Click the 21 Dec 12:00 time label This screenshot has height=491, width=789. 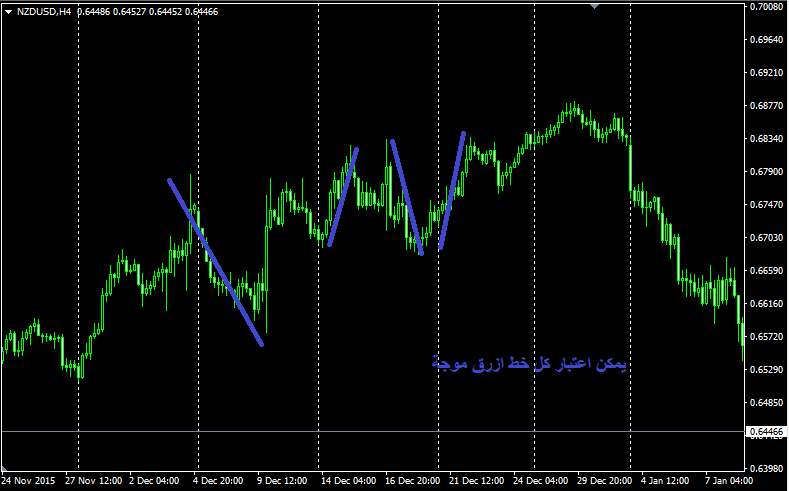(477, 481)
